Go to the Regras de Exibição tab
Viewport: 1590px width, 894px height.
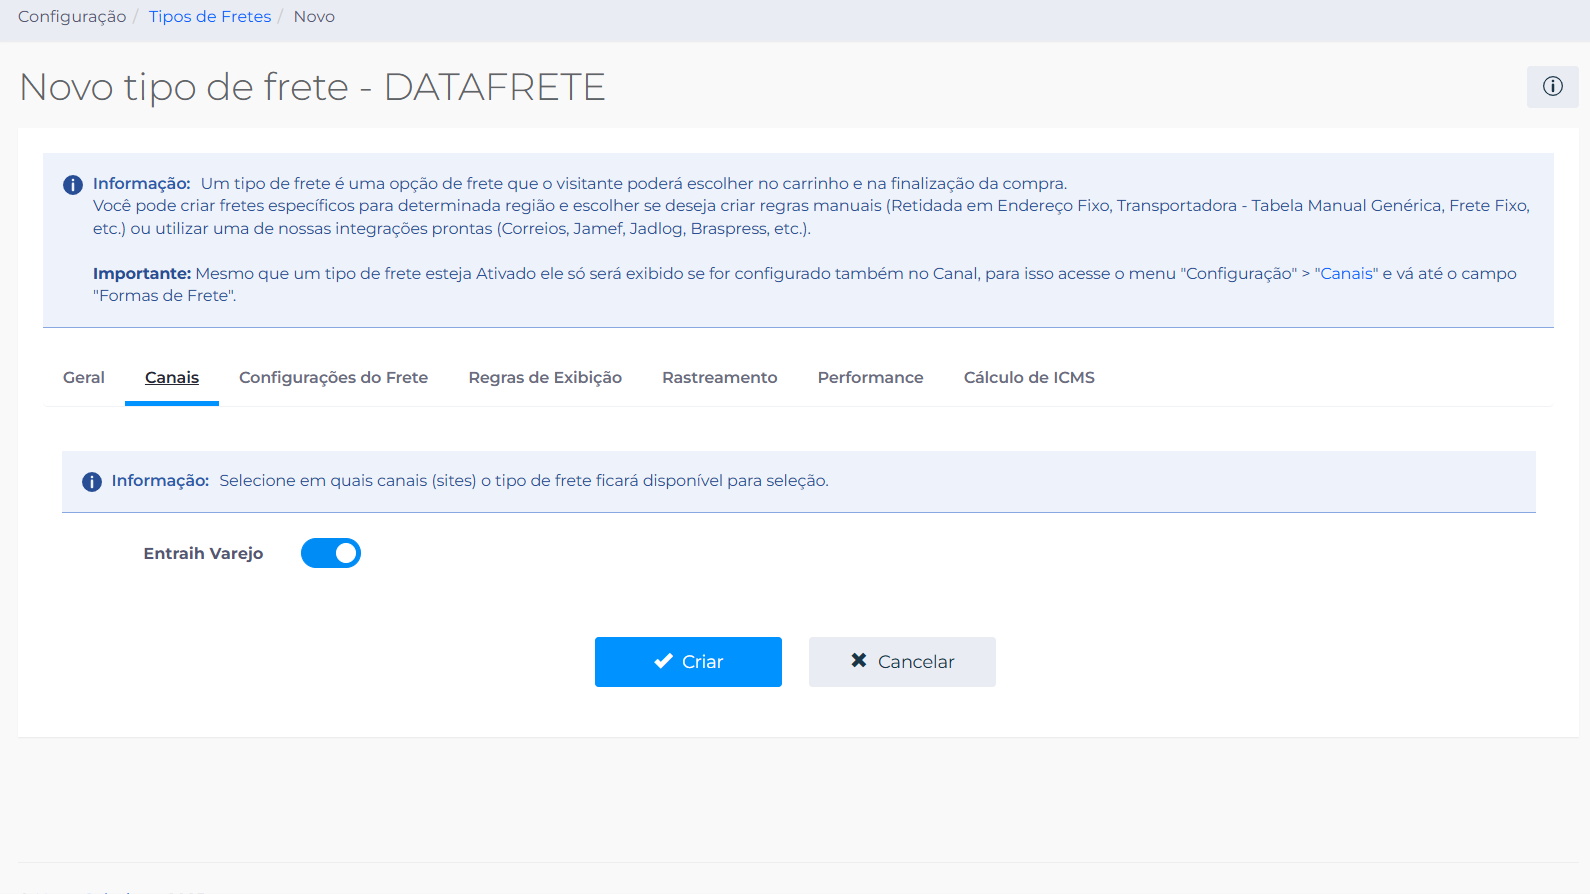[545, 378]
